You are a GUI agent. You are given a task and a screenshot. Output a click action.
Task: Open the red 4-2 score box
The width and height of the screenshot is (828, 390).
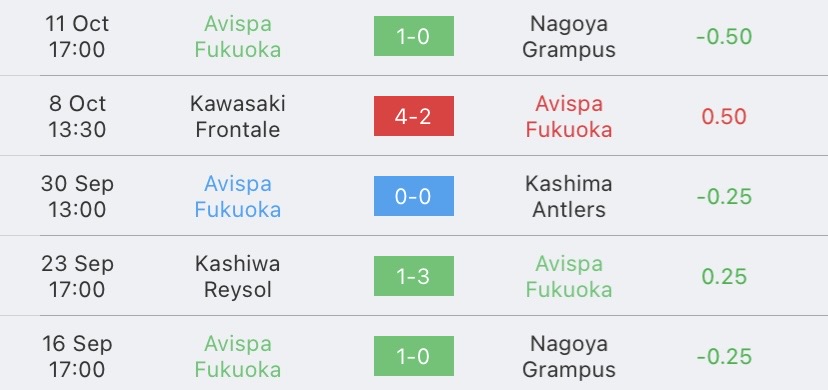tap(413, 116)
